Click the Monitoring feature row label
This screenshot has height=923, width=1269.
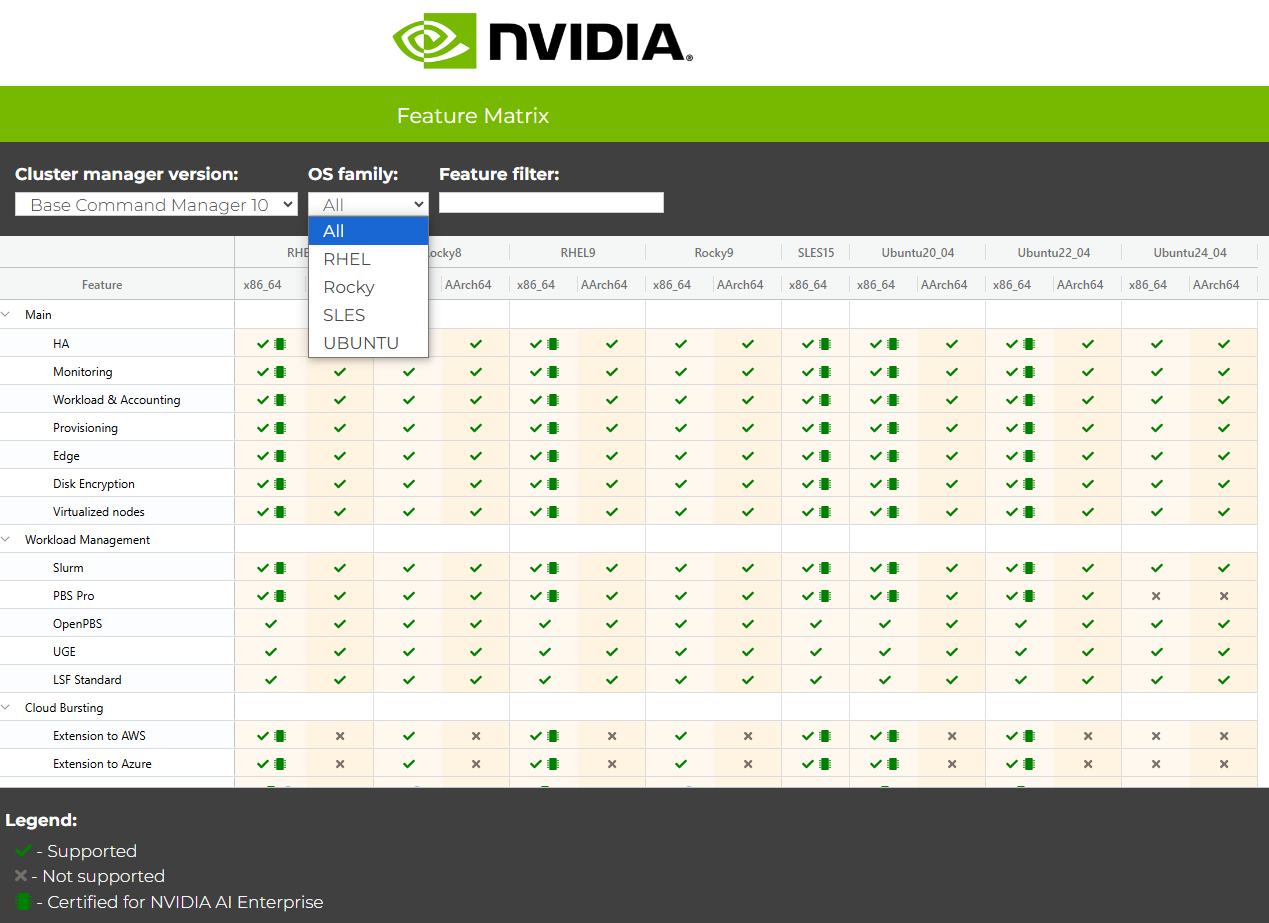[83, 371]
